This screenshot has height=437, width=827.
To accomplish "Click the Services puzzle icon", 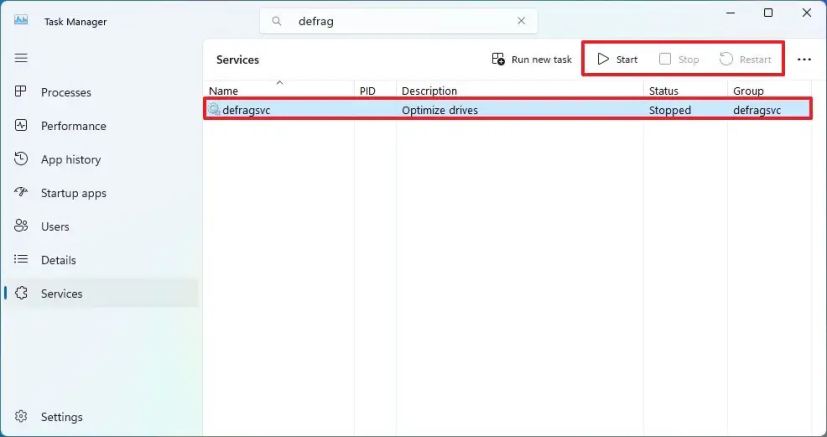I will (x=21, y=293).
